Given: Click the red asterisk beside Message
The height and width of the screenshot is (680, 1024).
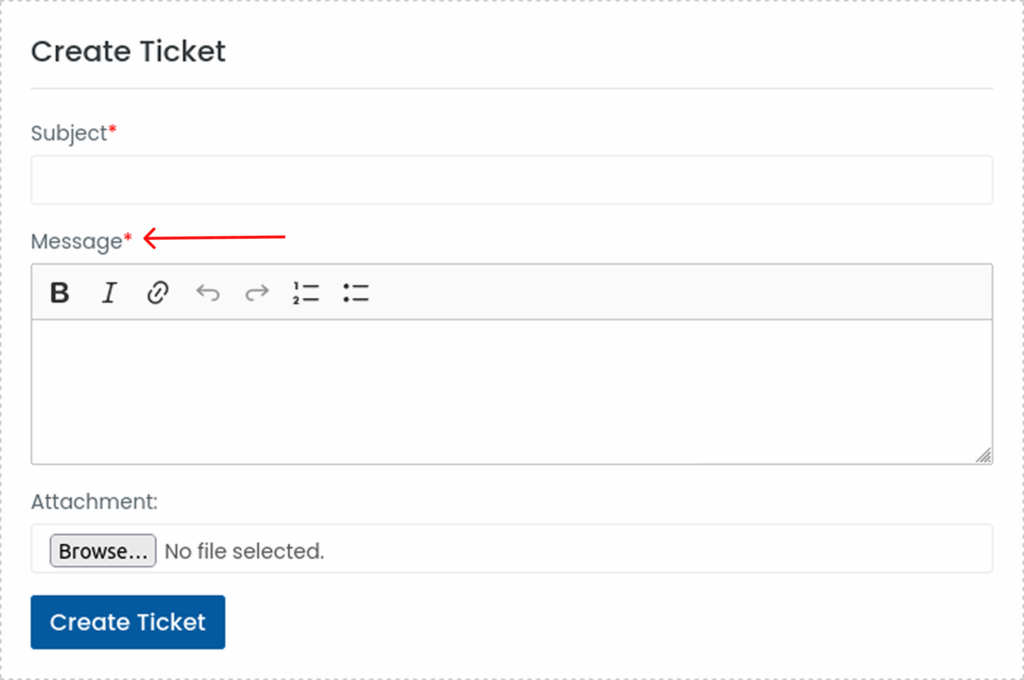Looking at the screenshot, I should pyautogui.click(x=128, y=240).
